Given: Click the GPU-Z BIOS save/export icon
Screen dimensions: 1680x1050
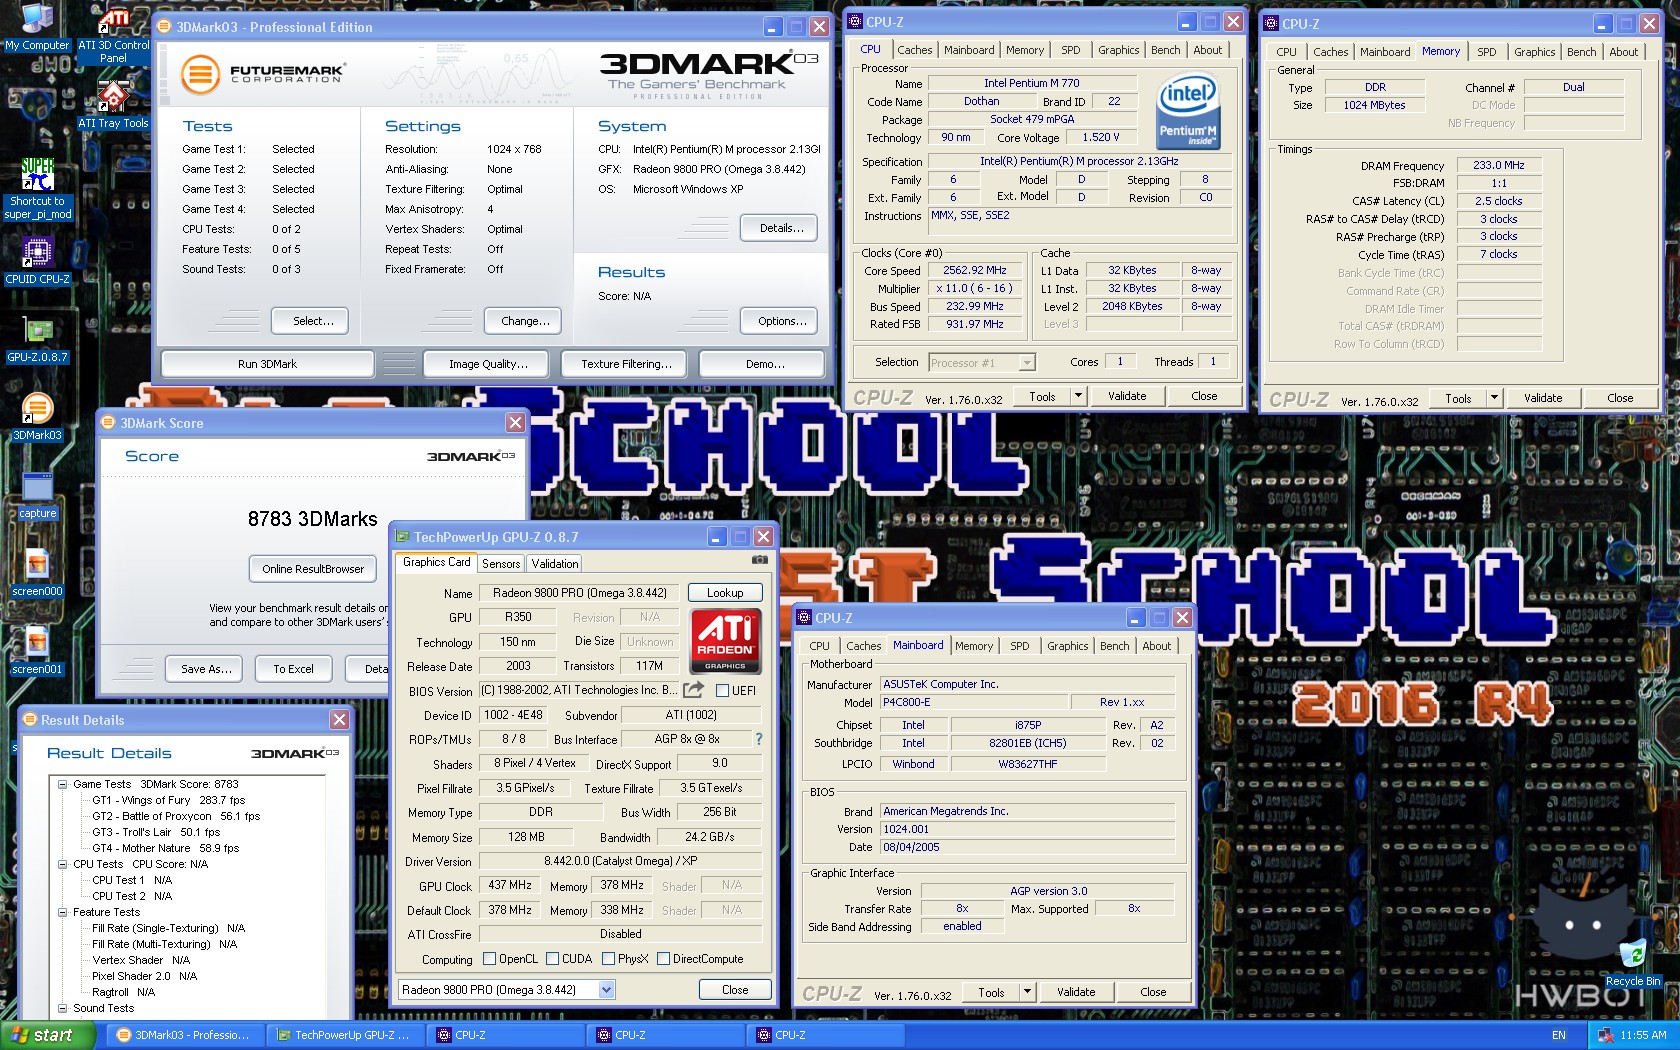Looking at the screenshot, I should 694,690.
